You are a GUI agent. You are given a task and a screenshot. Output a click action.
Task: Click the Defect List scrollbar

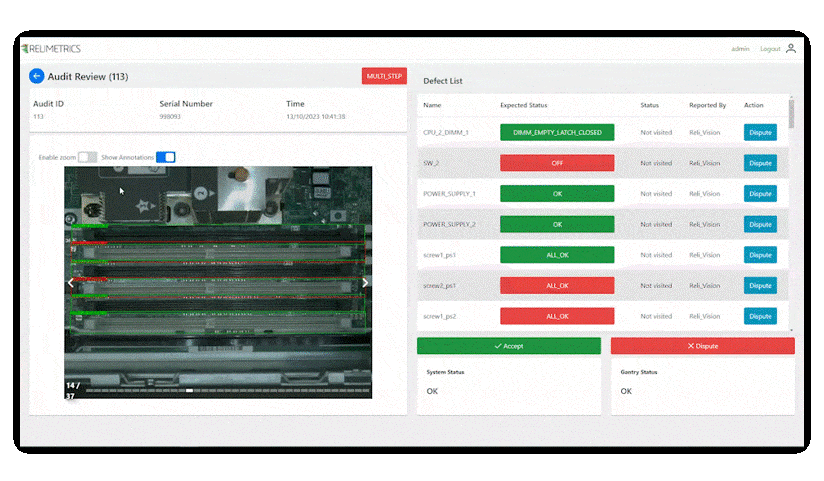click(791, 115)
